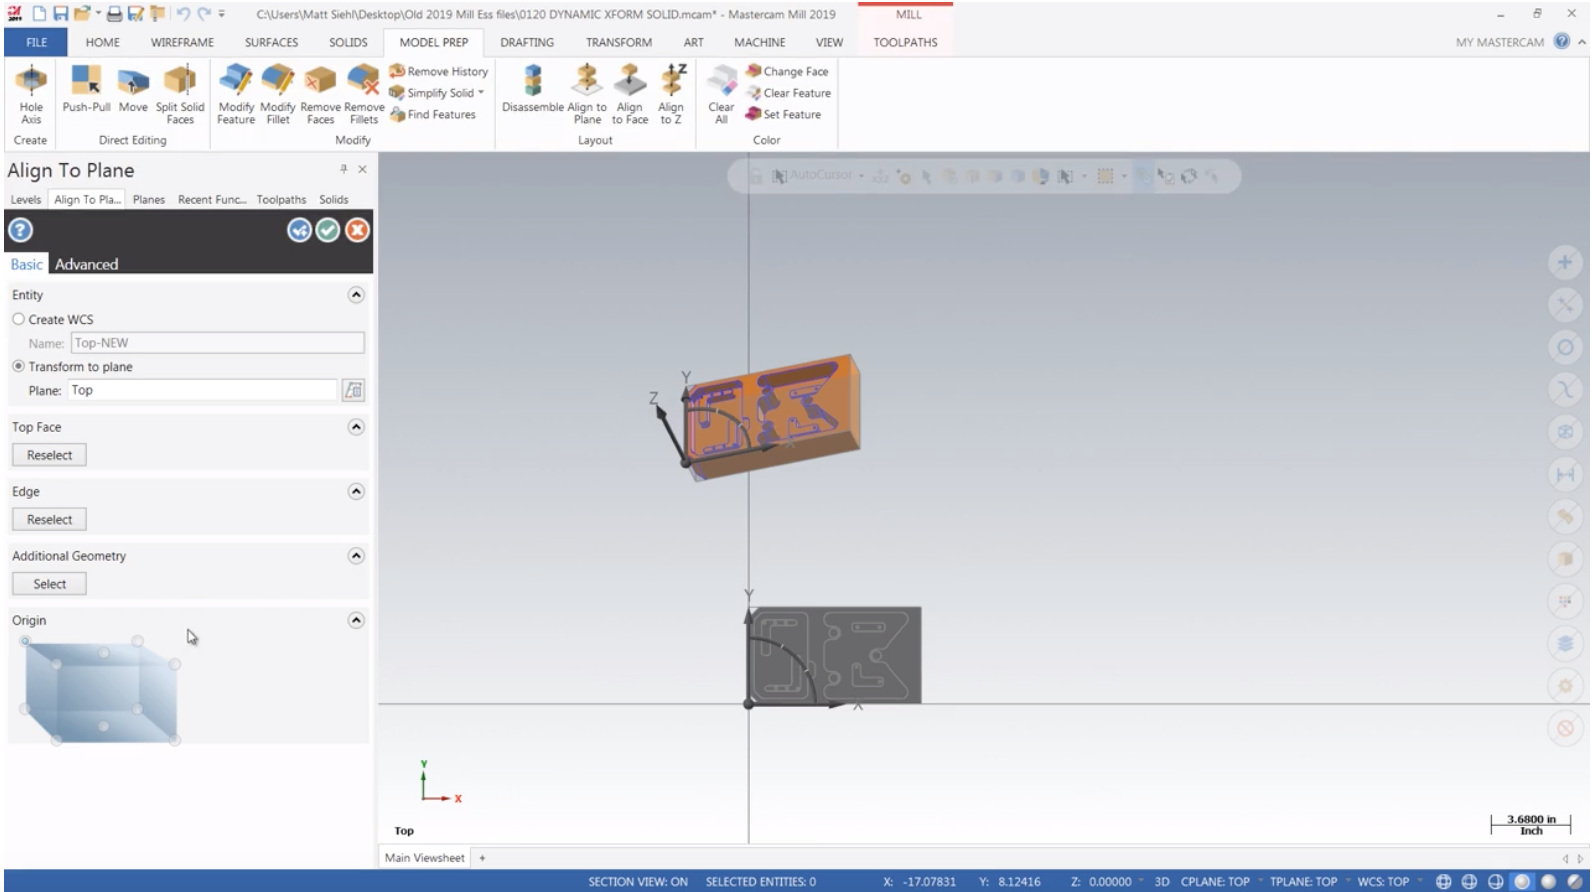This screenshot has width=1592, height=892.
Task: Collapse the Top Face section
Action: tap(356, 427)
